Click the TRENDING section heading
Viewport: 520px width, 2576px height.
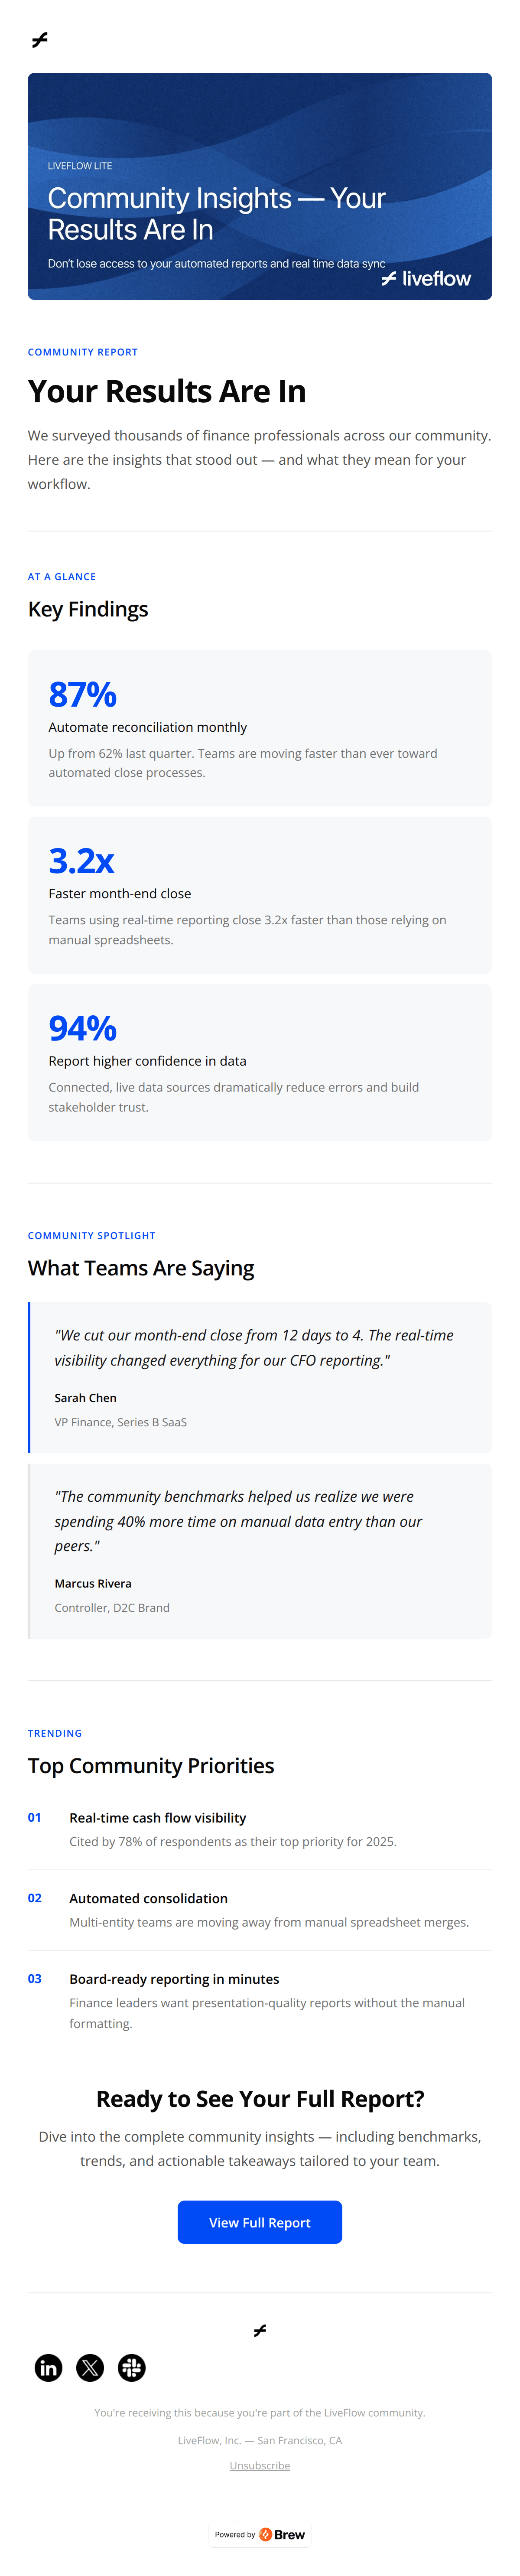pyautogui.click(x=55, y=1733)
